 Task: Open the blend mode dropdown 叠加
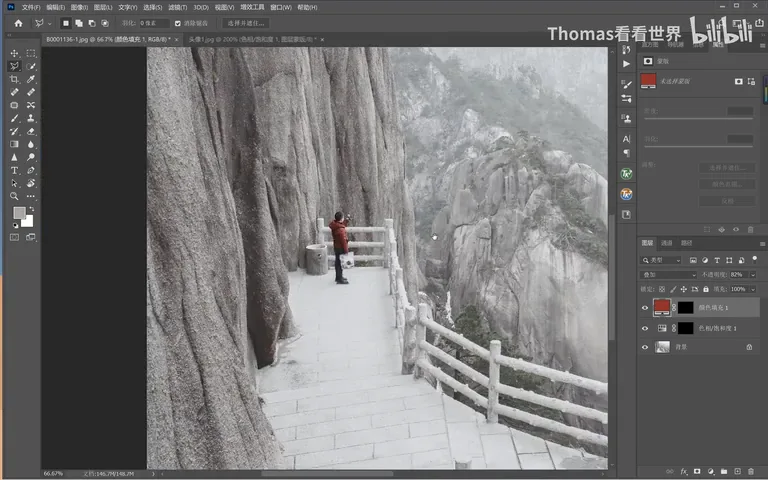[x=669, y=275]
